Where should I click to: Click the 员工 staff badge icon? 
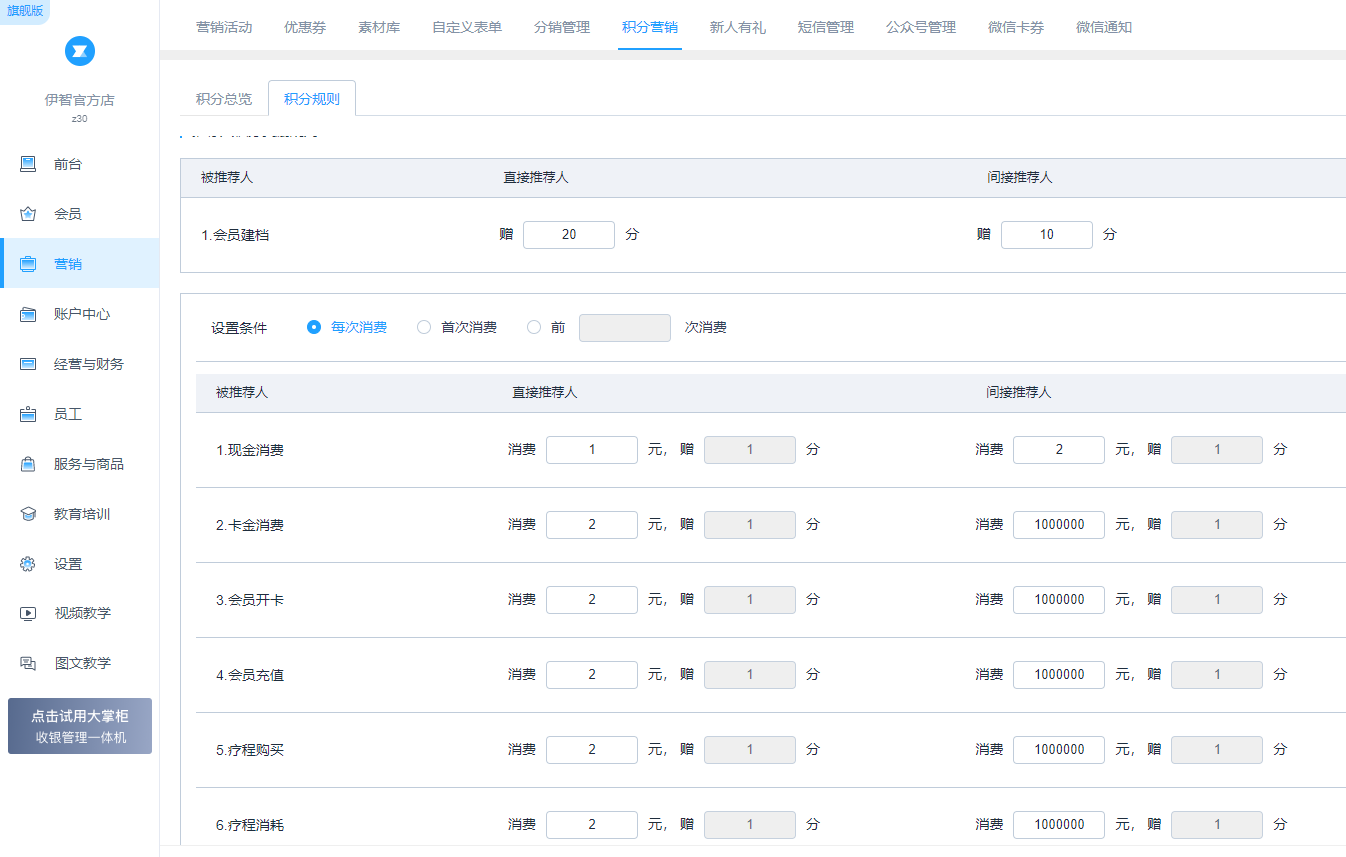coord(28,414)
